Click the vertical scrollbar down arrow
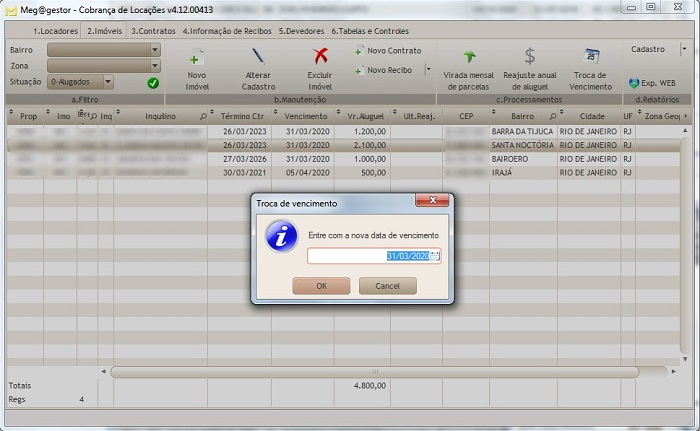700x431 pixels. 685,359
